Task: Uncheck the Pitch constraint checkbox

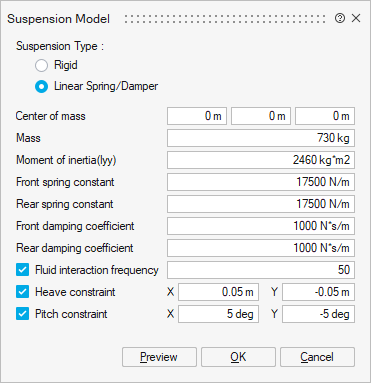Action: pos(22,314)
